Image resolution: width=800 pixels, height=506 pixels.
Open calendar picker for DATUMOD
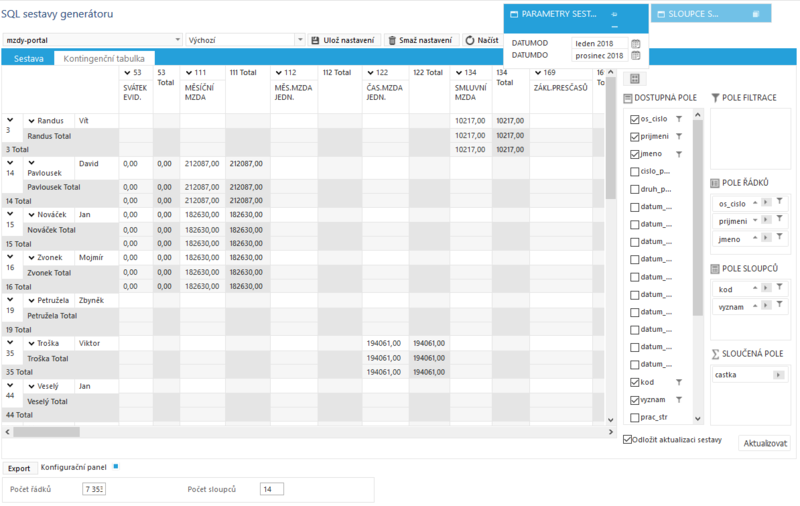(x=635, y=43)
